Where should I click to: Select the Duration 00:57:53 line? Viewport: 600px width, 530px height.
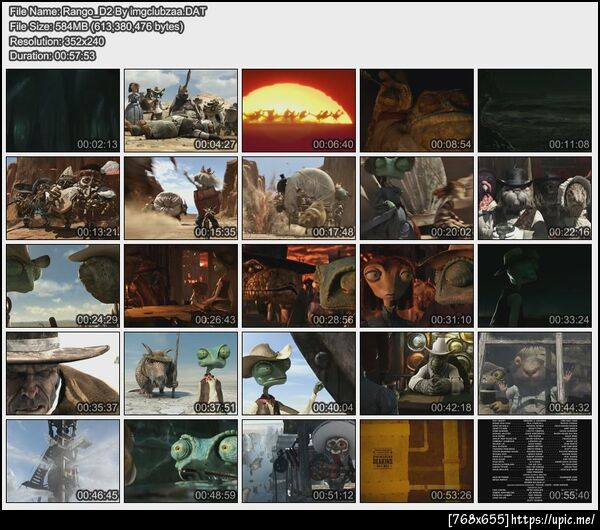[52, 56]
